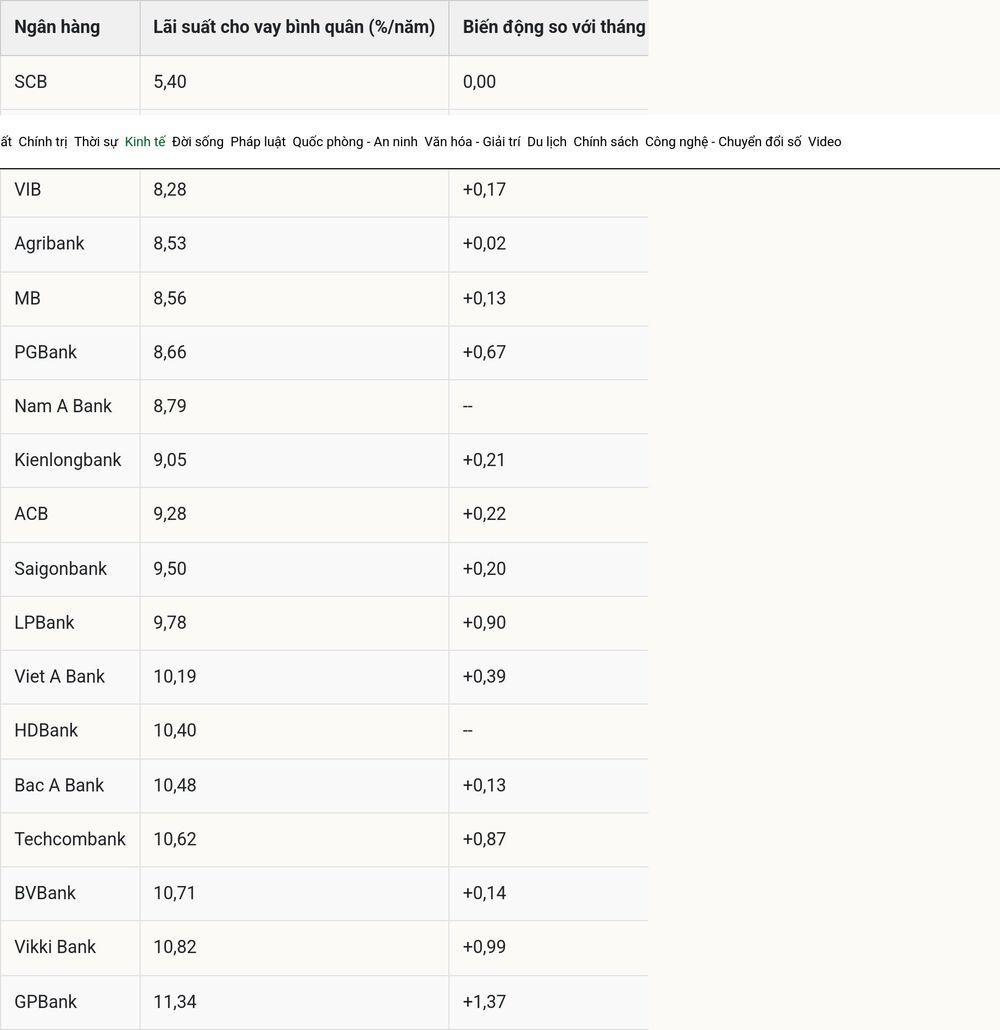
Task: Select the SCB row in table
Action: pyautogui.click(x=324, y=82)
